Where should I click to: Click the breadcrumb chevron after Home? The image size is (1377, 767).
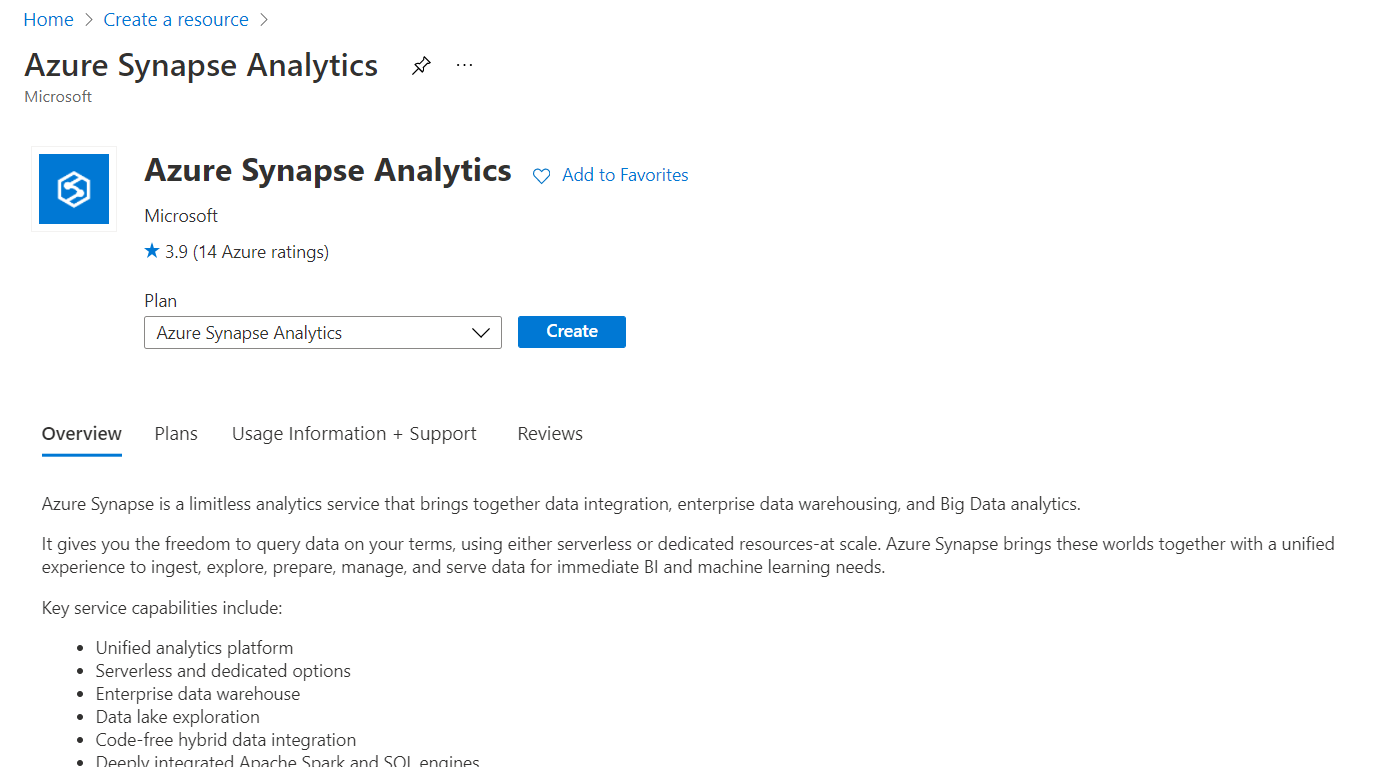(x=88, y=20)
